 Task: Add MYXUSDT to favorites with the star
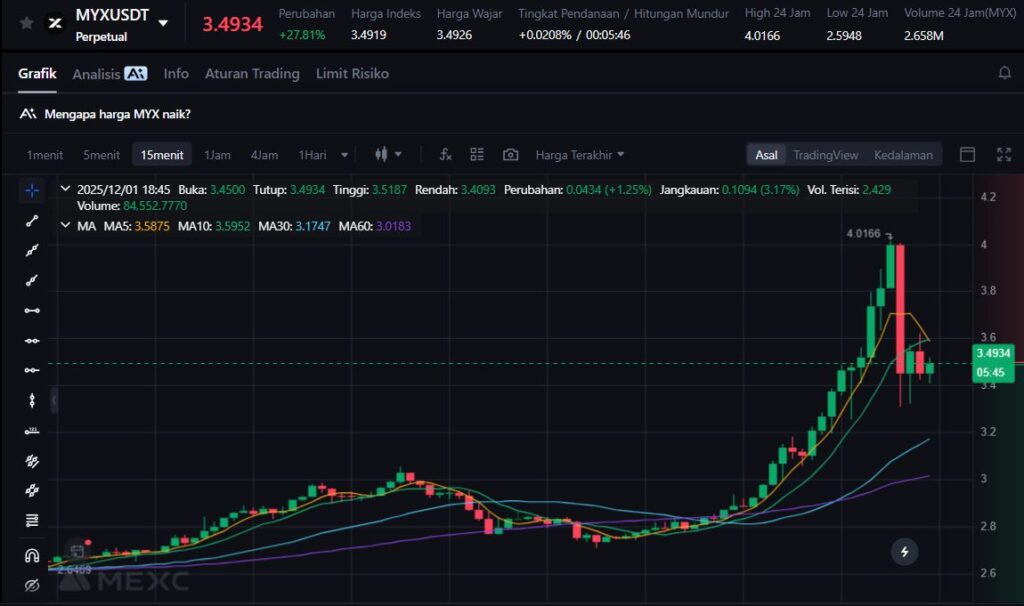click(27, 23)
